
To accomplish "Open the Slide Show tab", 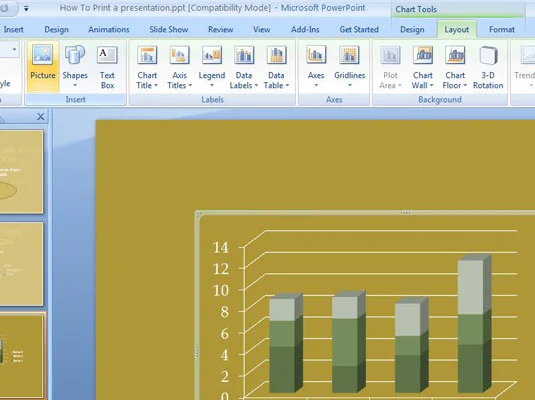I will [169, 30].
